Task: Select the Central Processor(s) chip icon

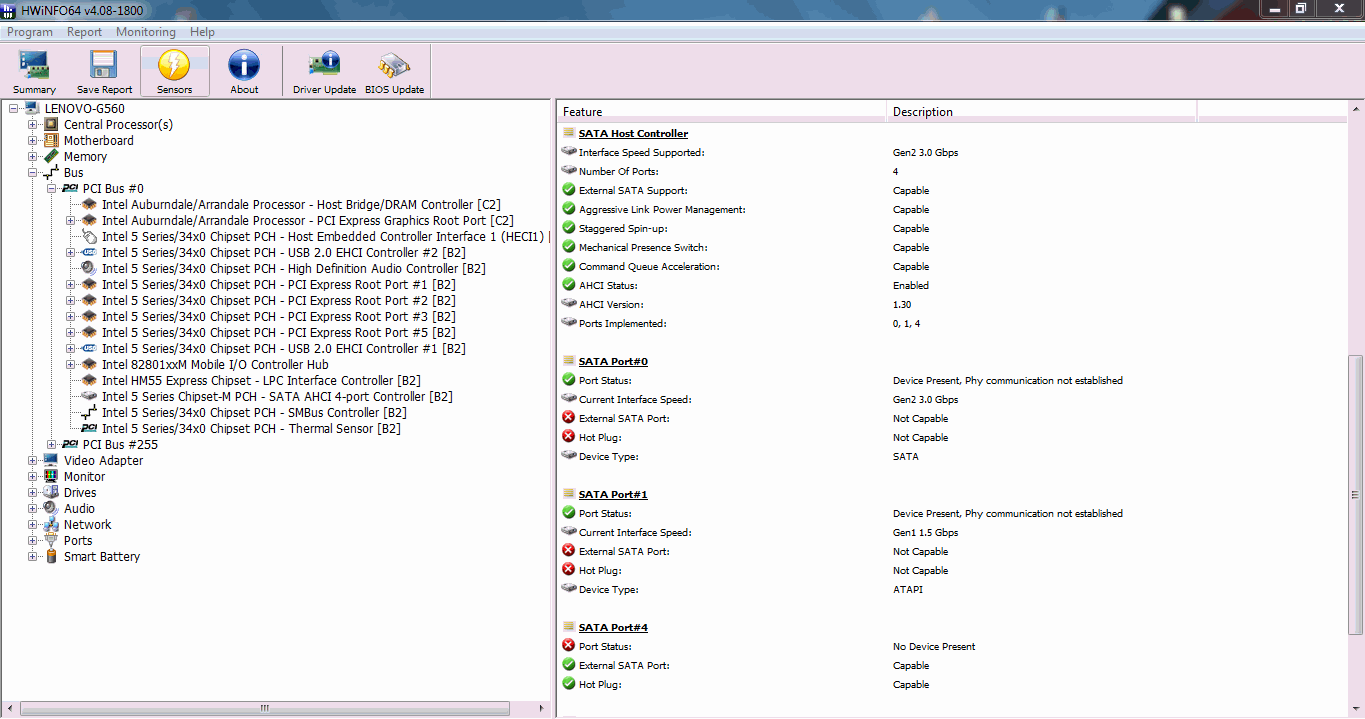Action: 51,125
